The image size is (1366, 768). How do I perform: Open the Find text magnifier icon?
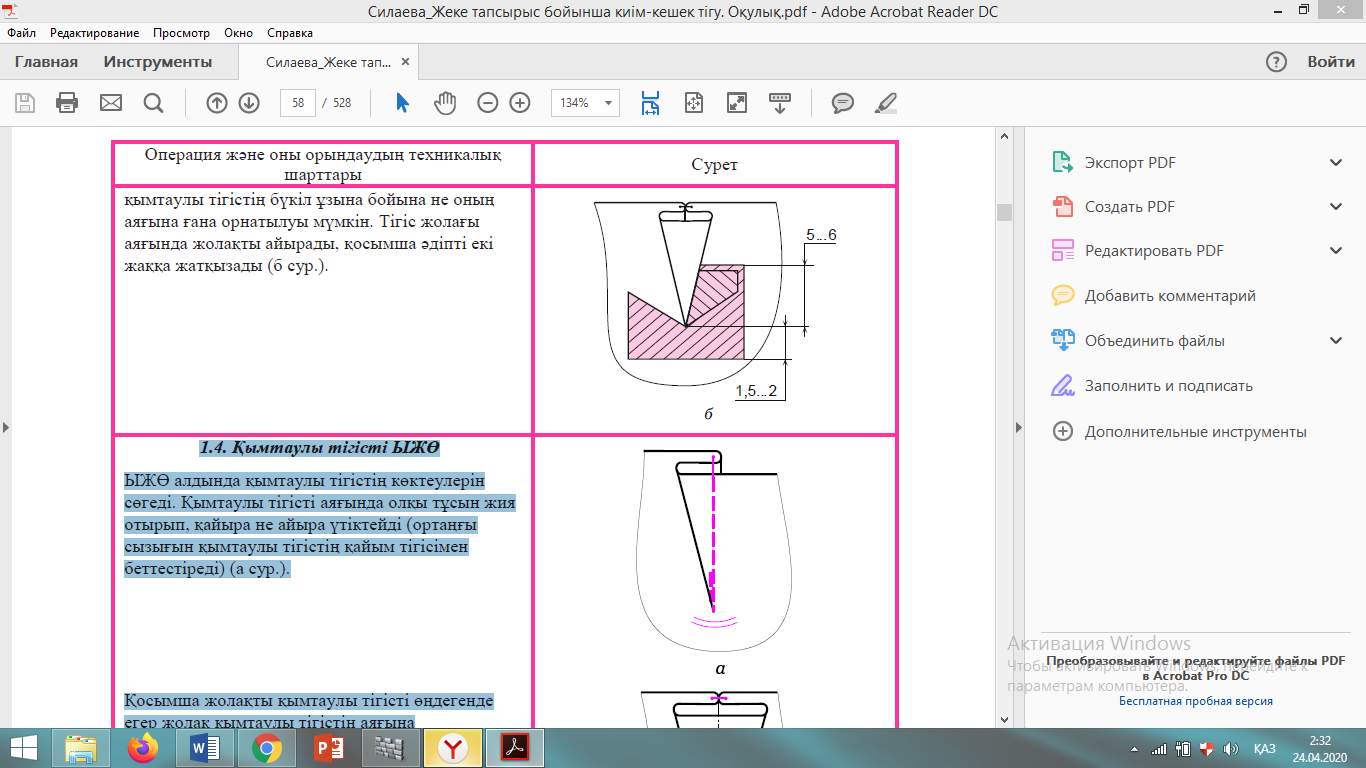[153, 102]
